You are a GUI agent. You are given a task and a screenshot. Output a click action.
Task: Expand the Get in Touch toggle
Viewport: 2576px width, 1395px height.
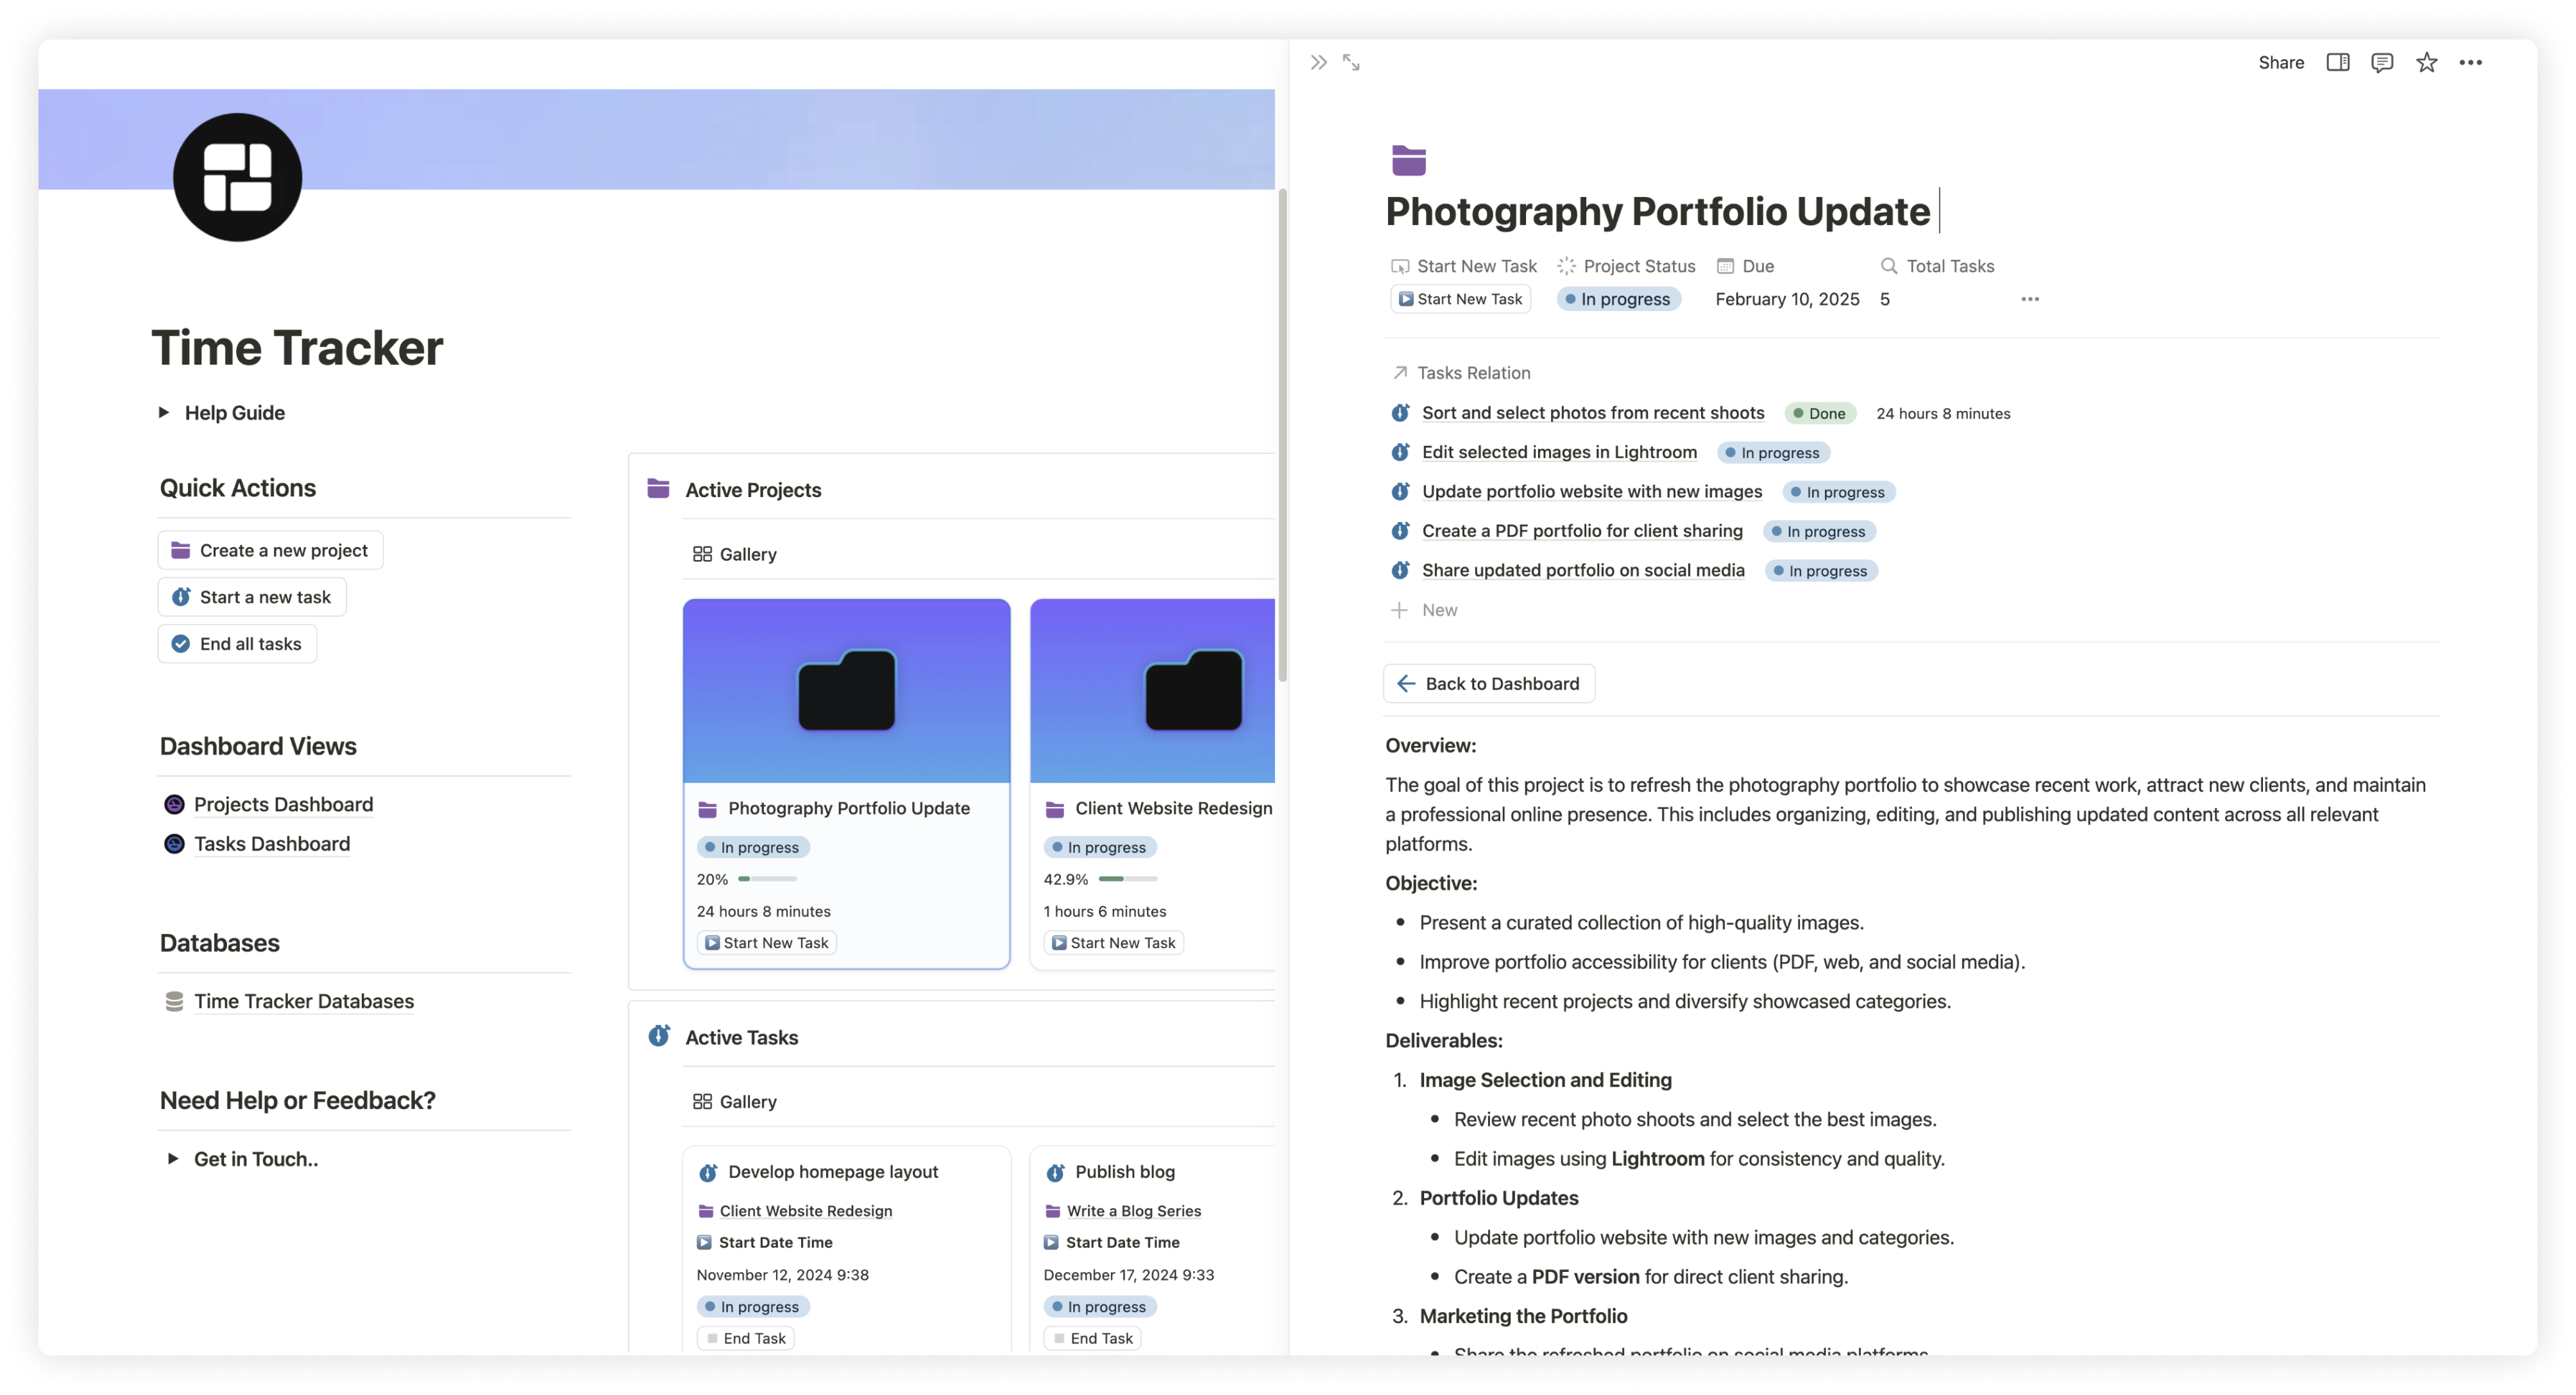coord(173,1158)
